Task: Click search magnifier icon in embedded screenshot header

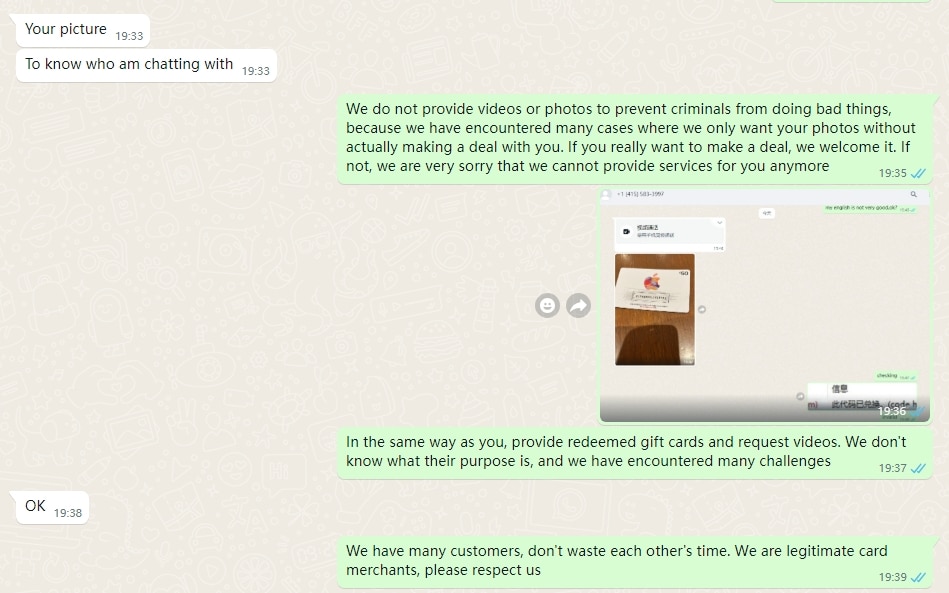Action: pos(913,194)
